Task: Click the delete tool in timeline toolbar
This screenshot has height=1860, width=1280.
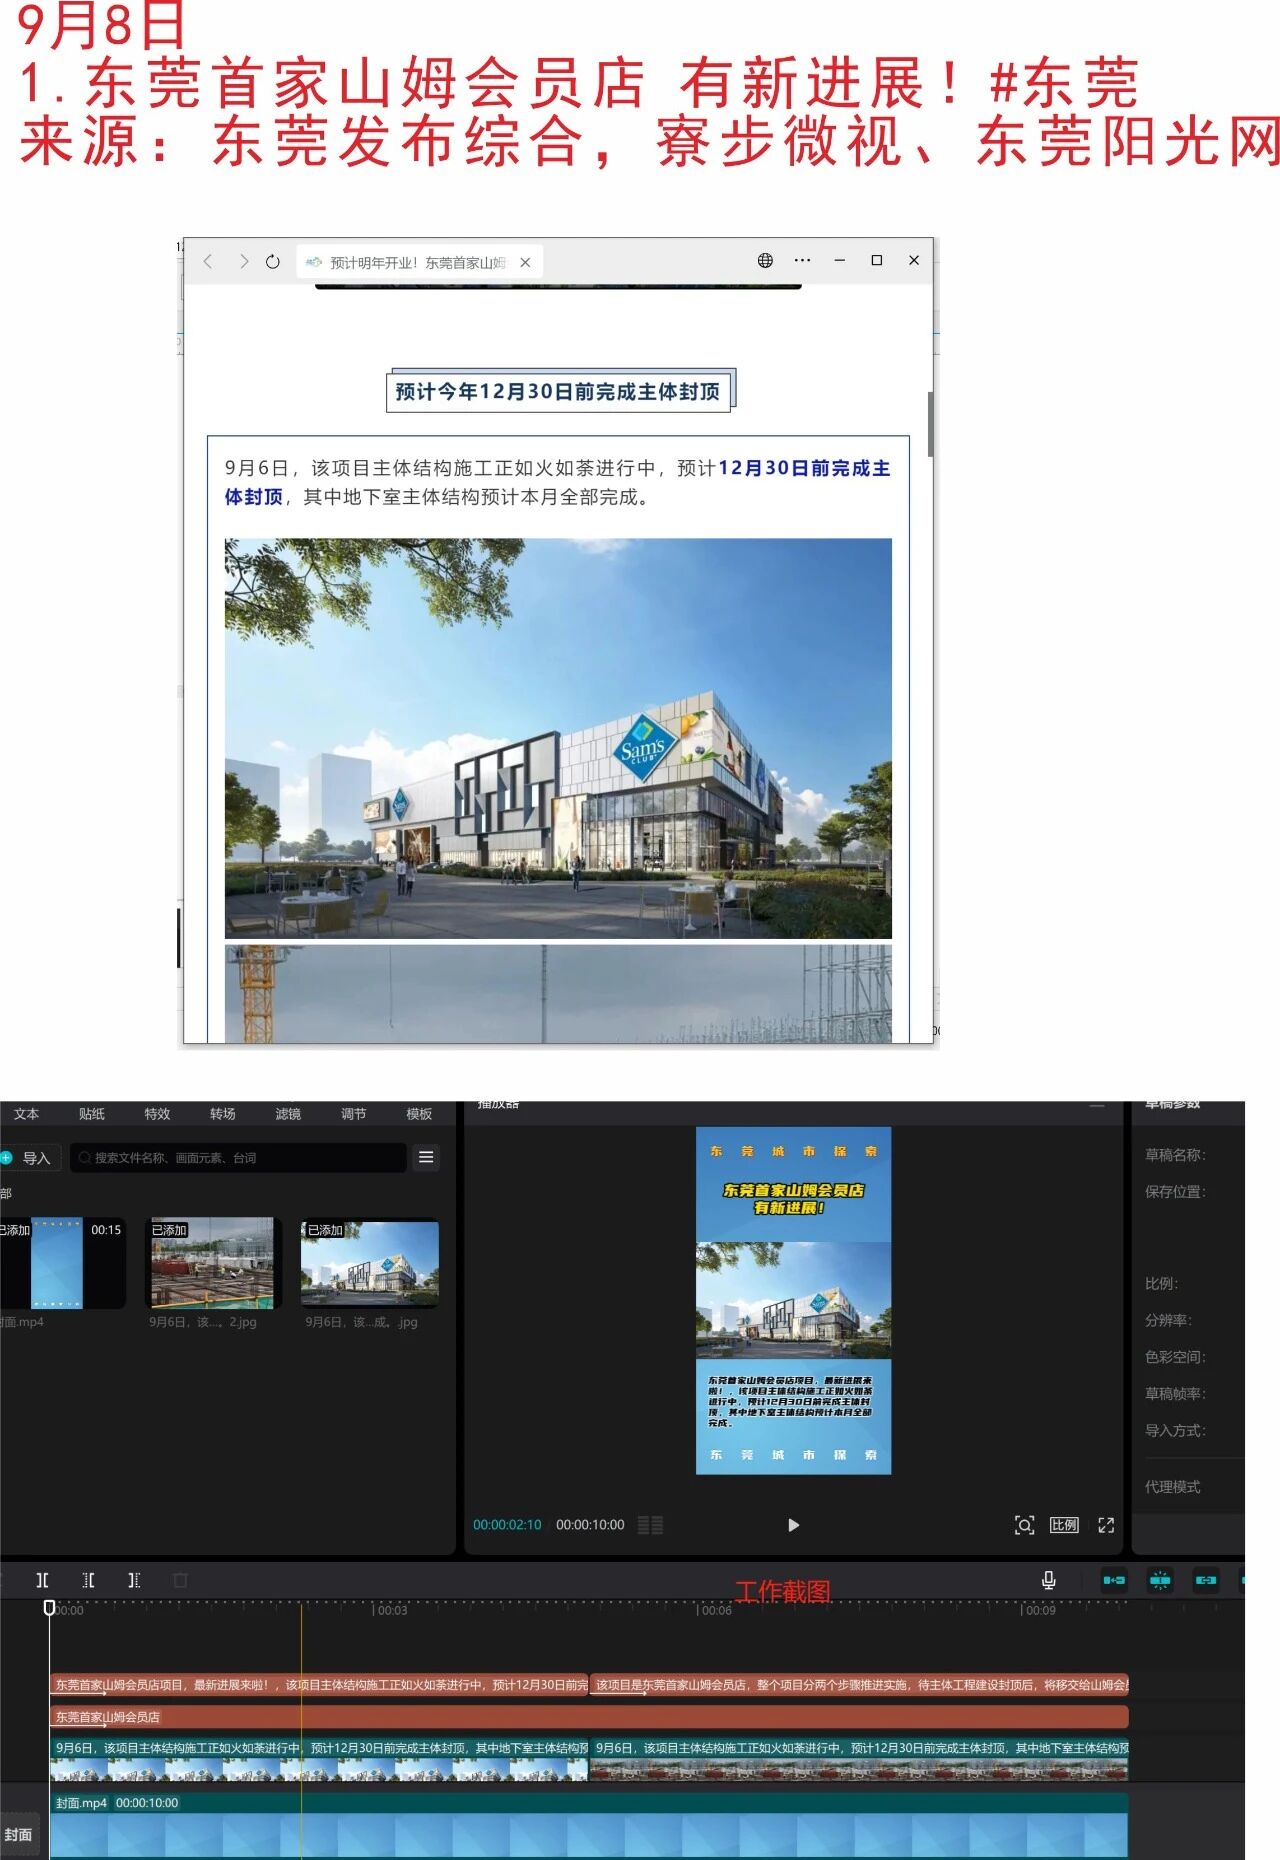Action: tap(180, 1580)
